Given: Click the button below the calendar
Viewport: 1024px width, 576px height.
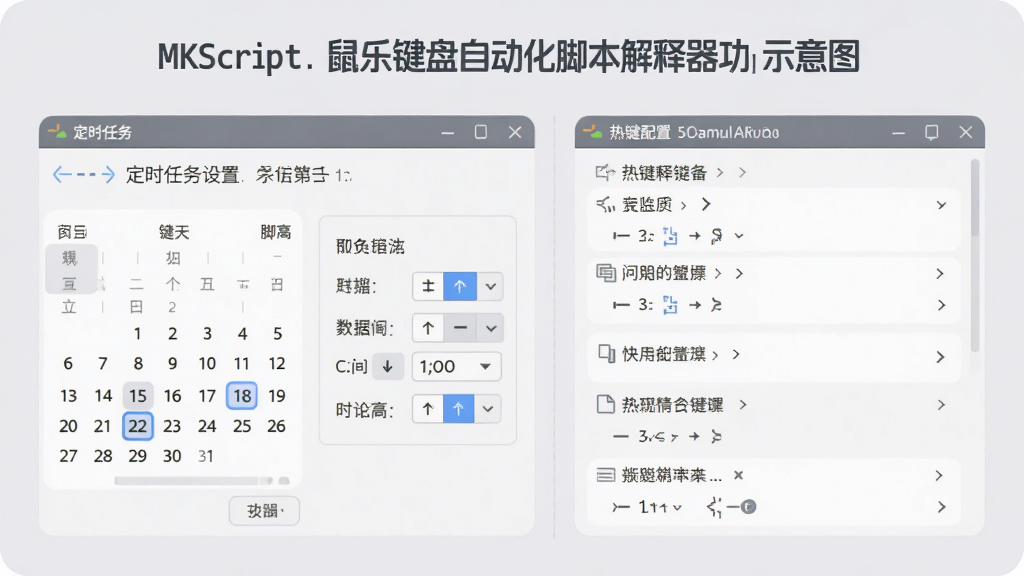Looking at the screenshot, I should pos(264,511).
